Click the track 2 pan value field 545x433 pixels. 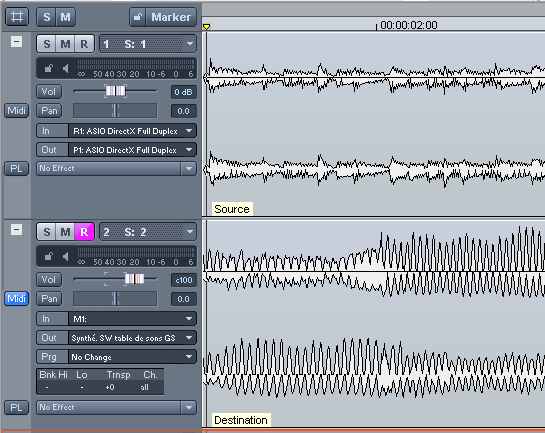pyautogui.click(x=184, y=299)
